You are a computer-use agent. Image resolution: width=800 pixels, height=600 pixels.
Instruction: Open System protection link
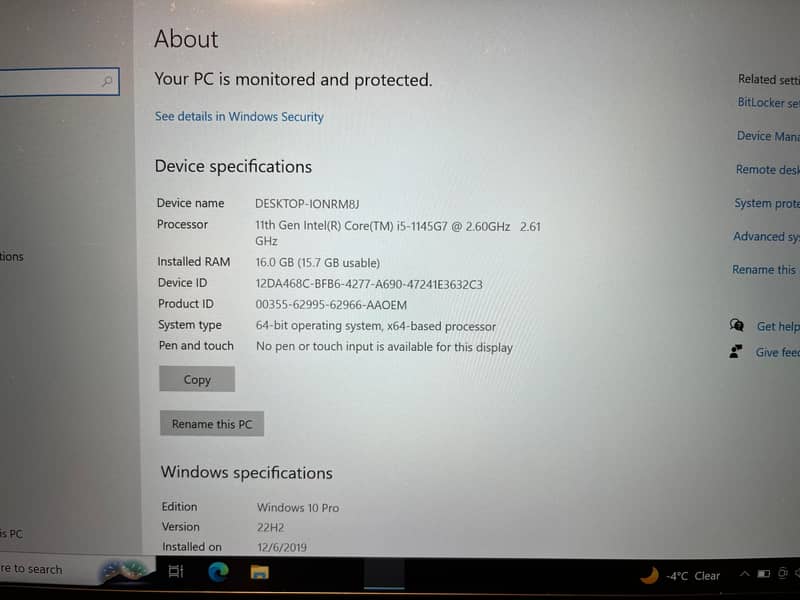pyautogui.click(x=768, y=204)
